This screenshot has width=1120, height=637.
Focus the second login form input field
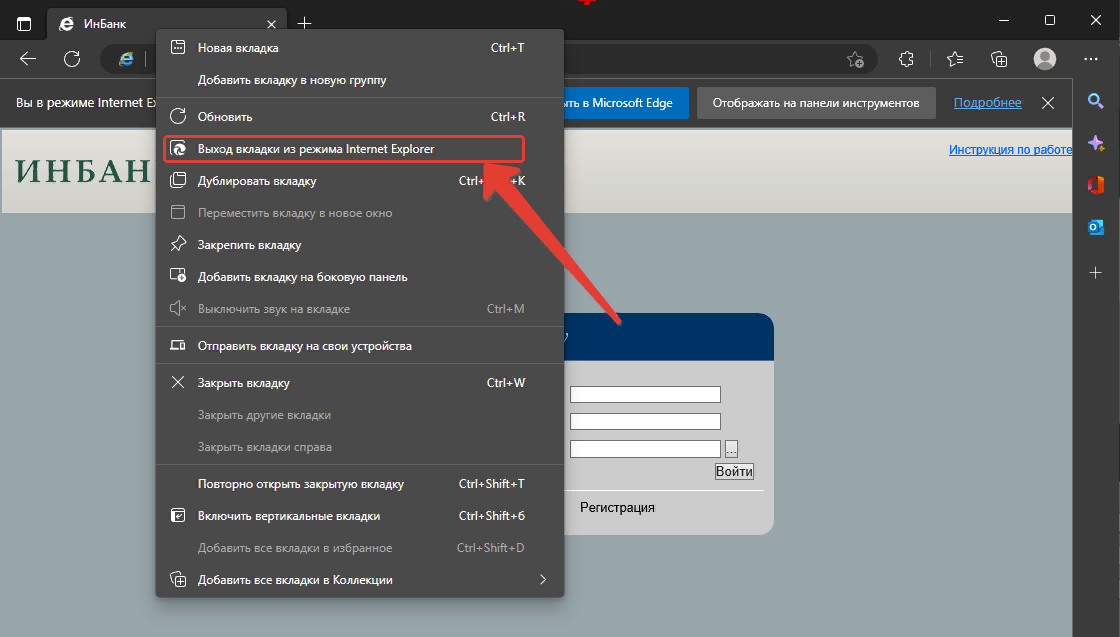[x=645, y=421]
